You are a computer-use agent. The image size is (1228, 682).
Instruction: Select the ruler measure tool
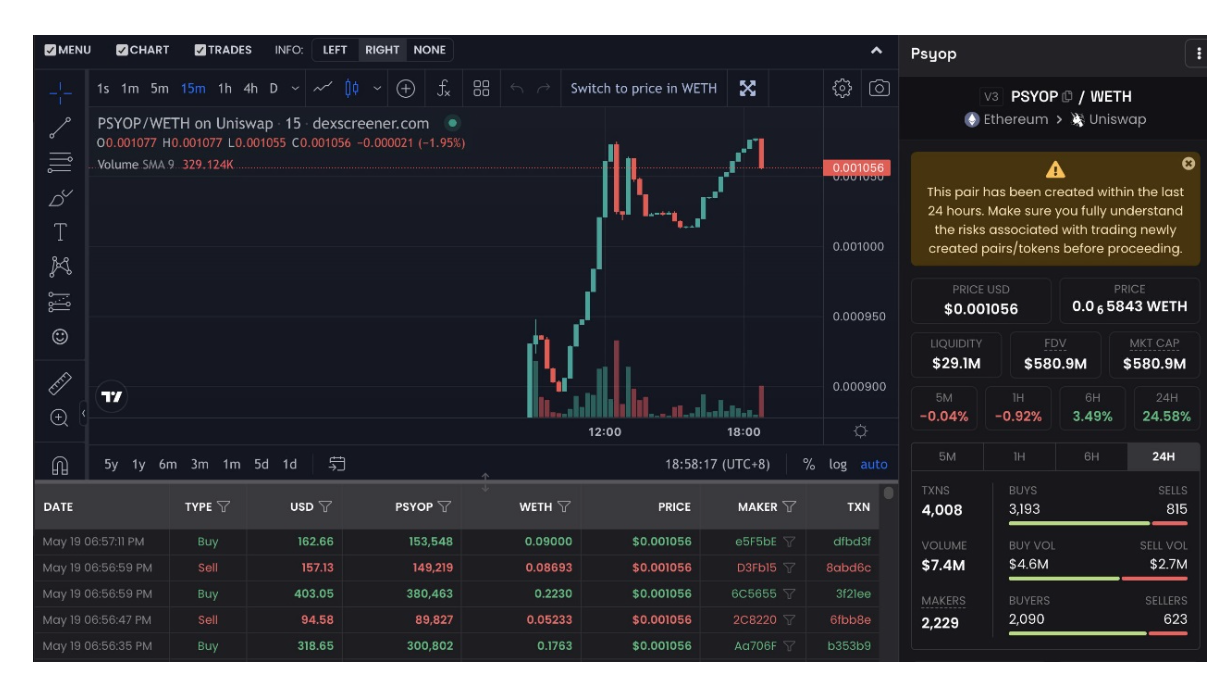[x=60, y=382]
